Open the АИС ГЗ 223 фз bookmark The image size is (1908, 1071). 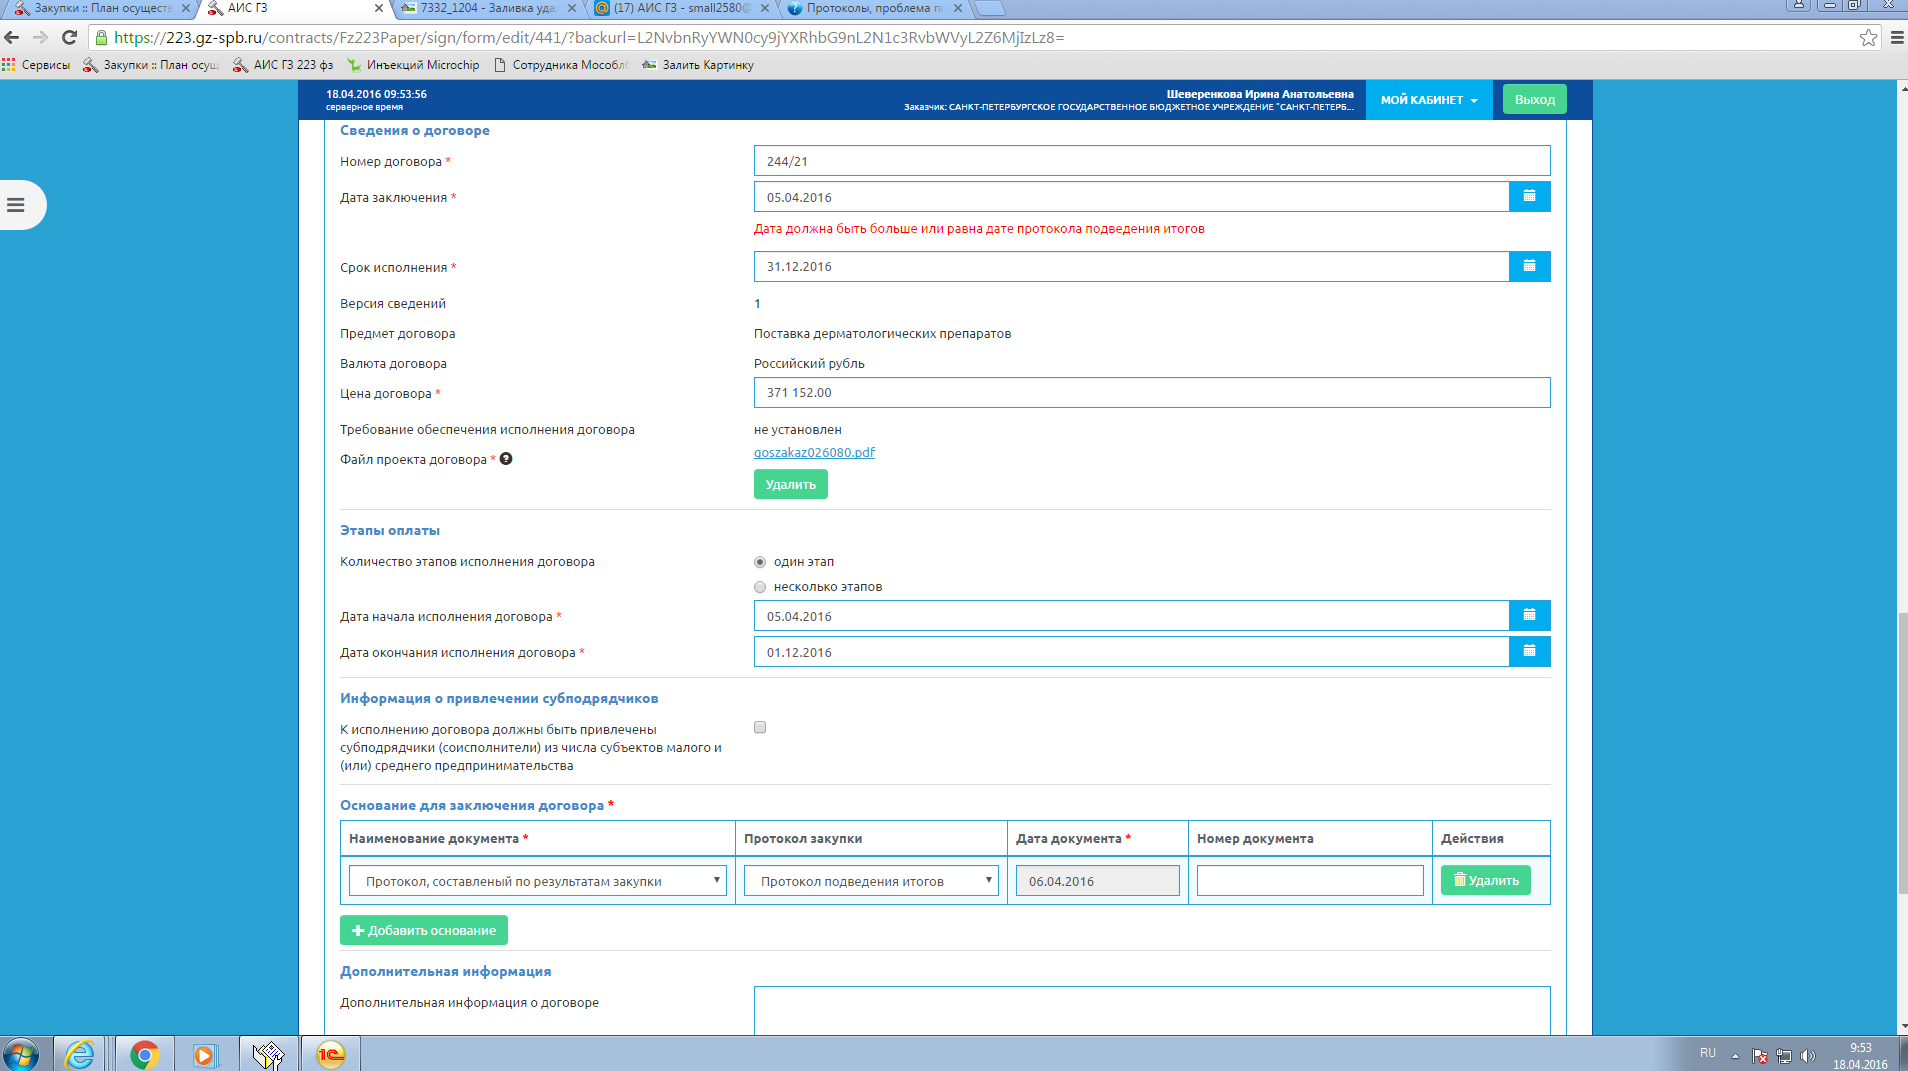click(x=283, y=65)
